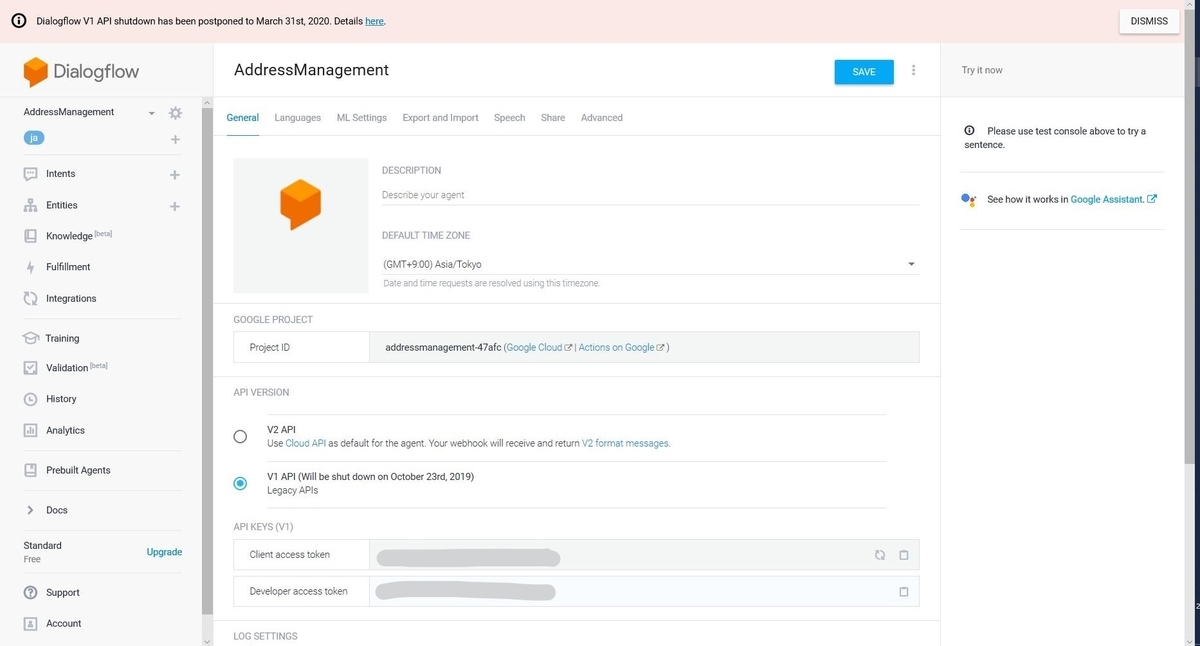Expand the Docs section
Image resolution: width=1200 pixels, height=646 pixels.
57,510
